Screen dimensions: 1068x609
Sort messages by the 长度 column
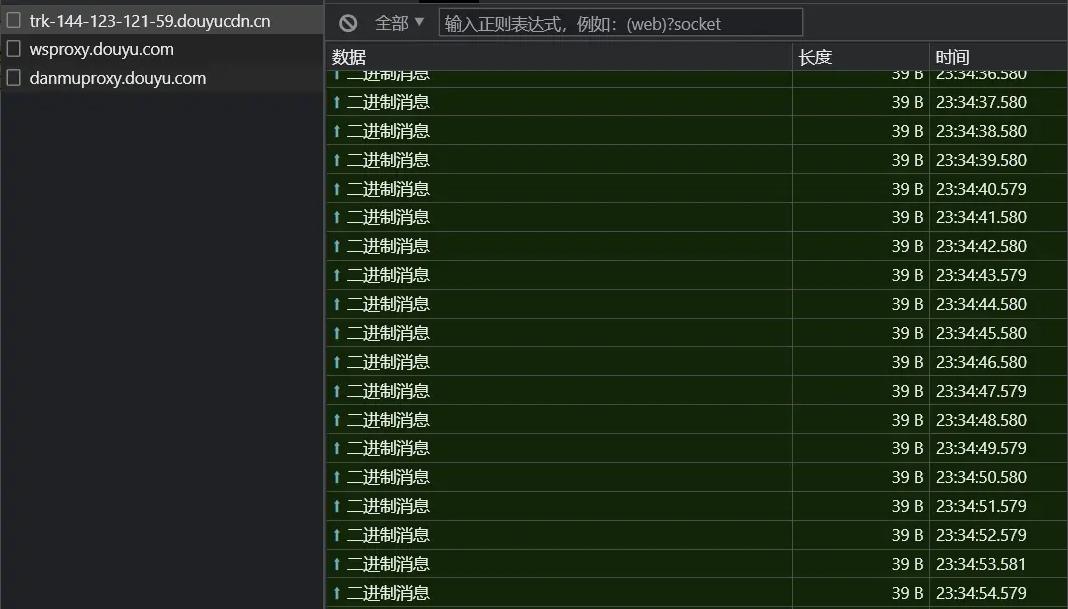(x=813, y=57)
